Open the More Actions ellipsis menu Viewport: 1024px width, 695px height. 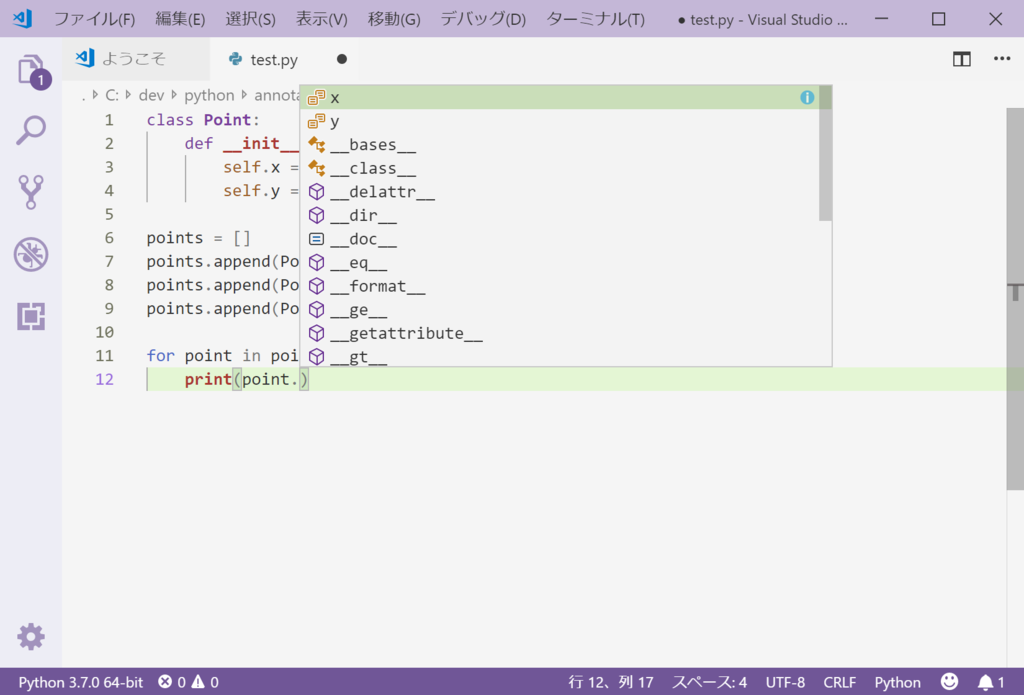(1002, 59)
